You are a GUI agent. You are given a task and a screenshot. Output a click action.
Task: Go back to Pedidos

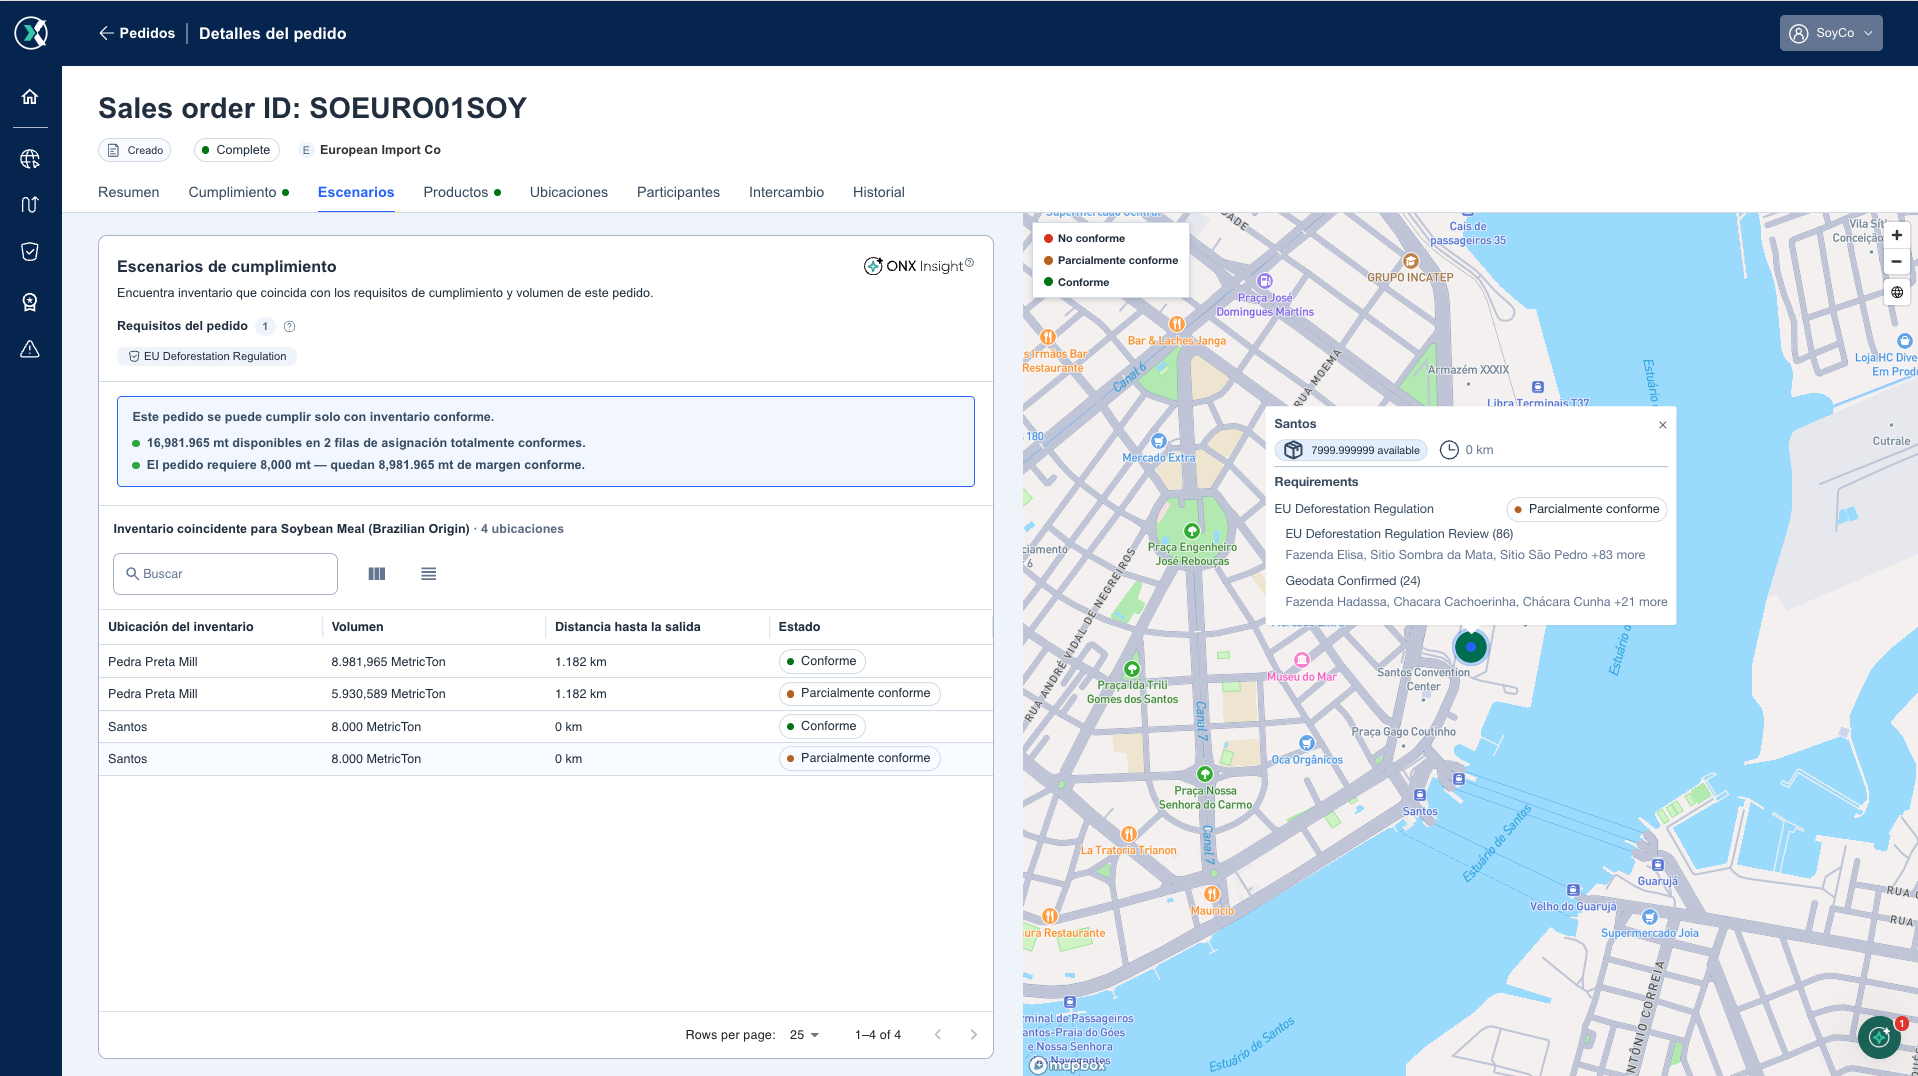137,33
